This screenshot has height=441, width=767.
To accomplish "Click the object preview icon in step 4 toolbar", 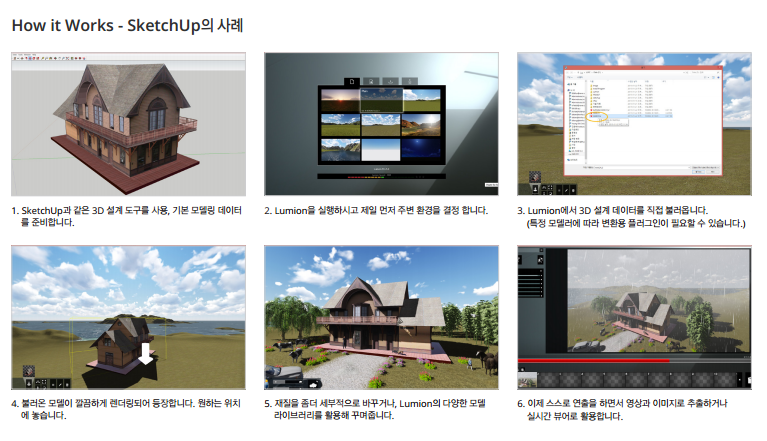I will click(29, 372).
